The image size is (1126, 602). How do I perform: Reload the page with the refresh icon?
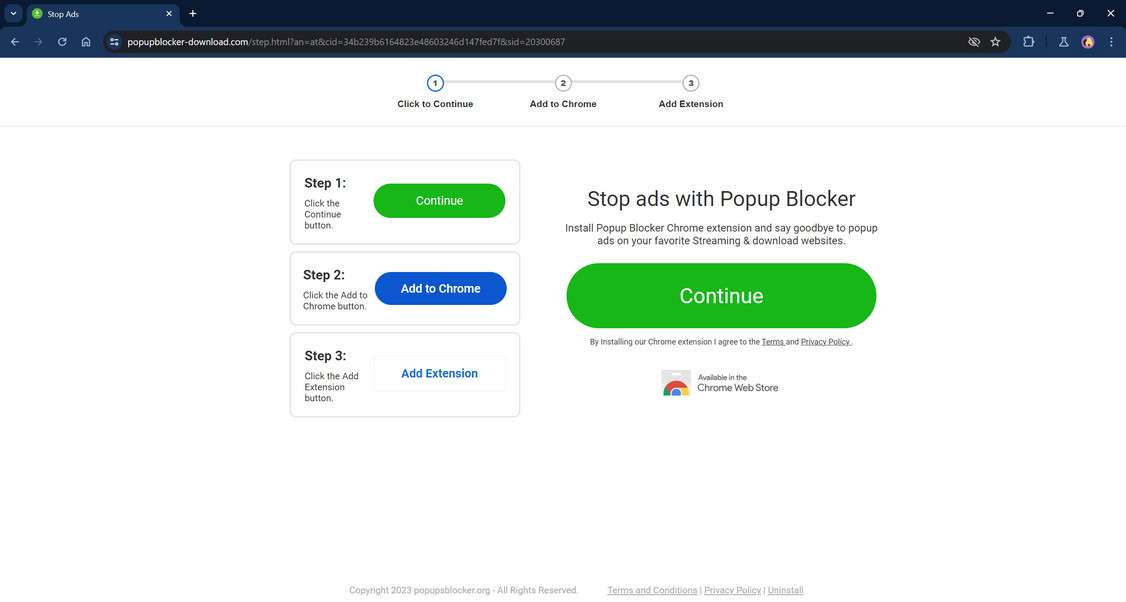pos(61,41)
